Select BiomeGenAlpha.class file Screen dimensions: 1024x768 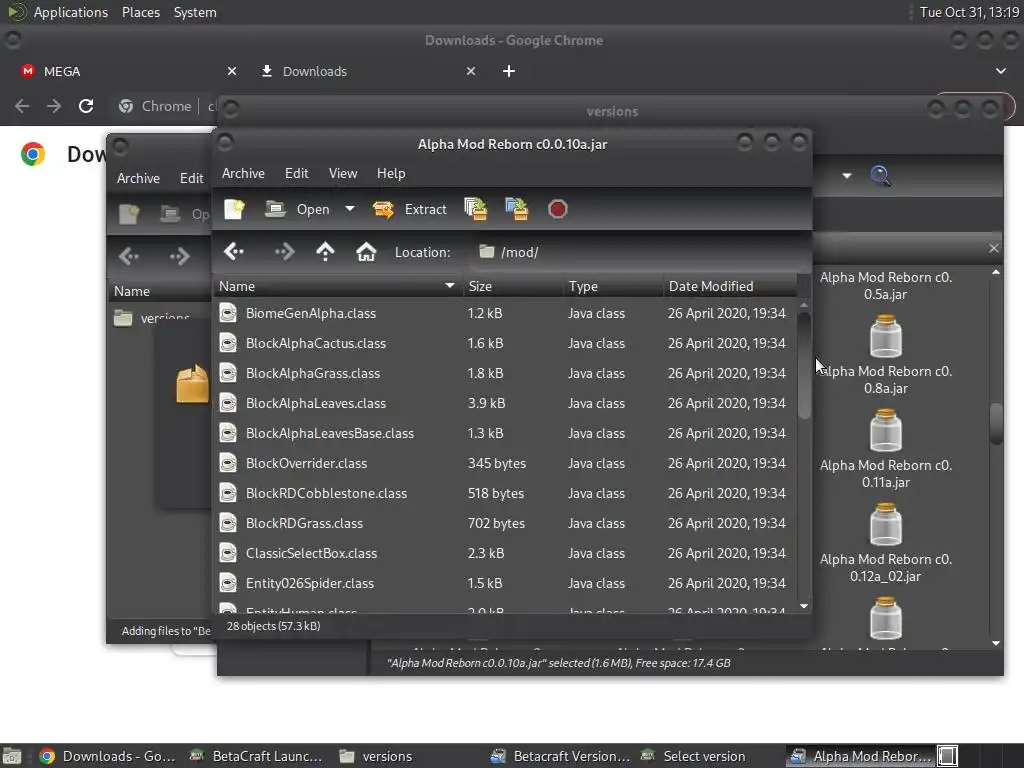505,313
